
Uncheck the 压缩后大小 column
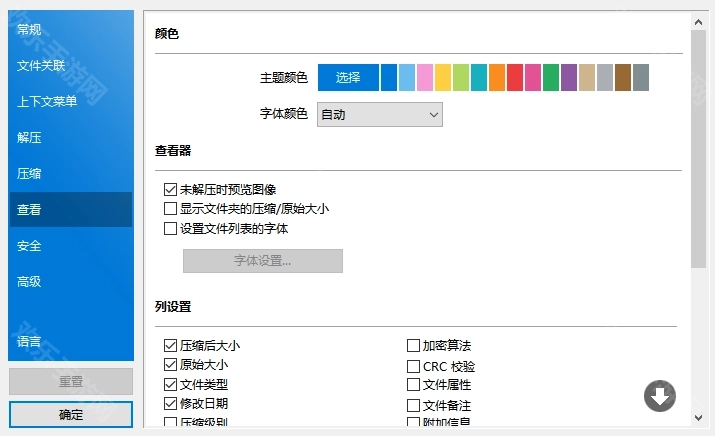(170, 346)
